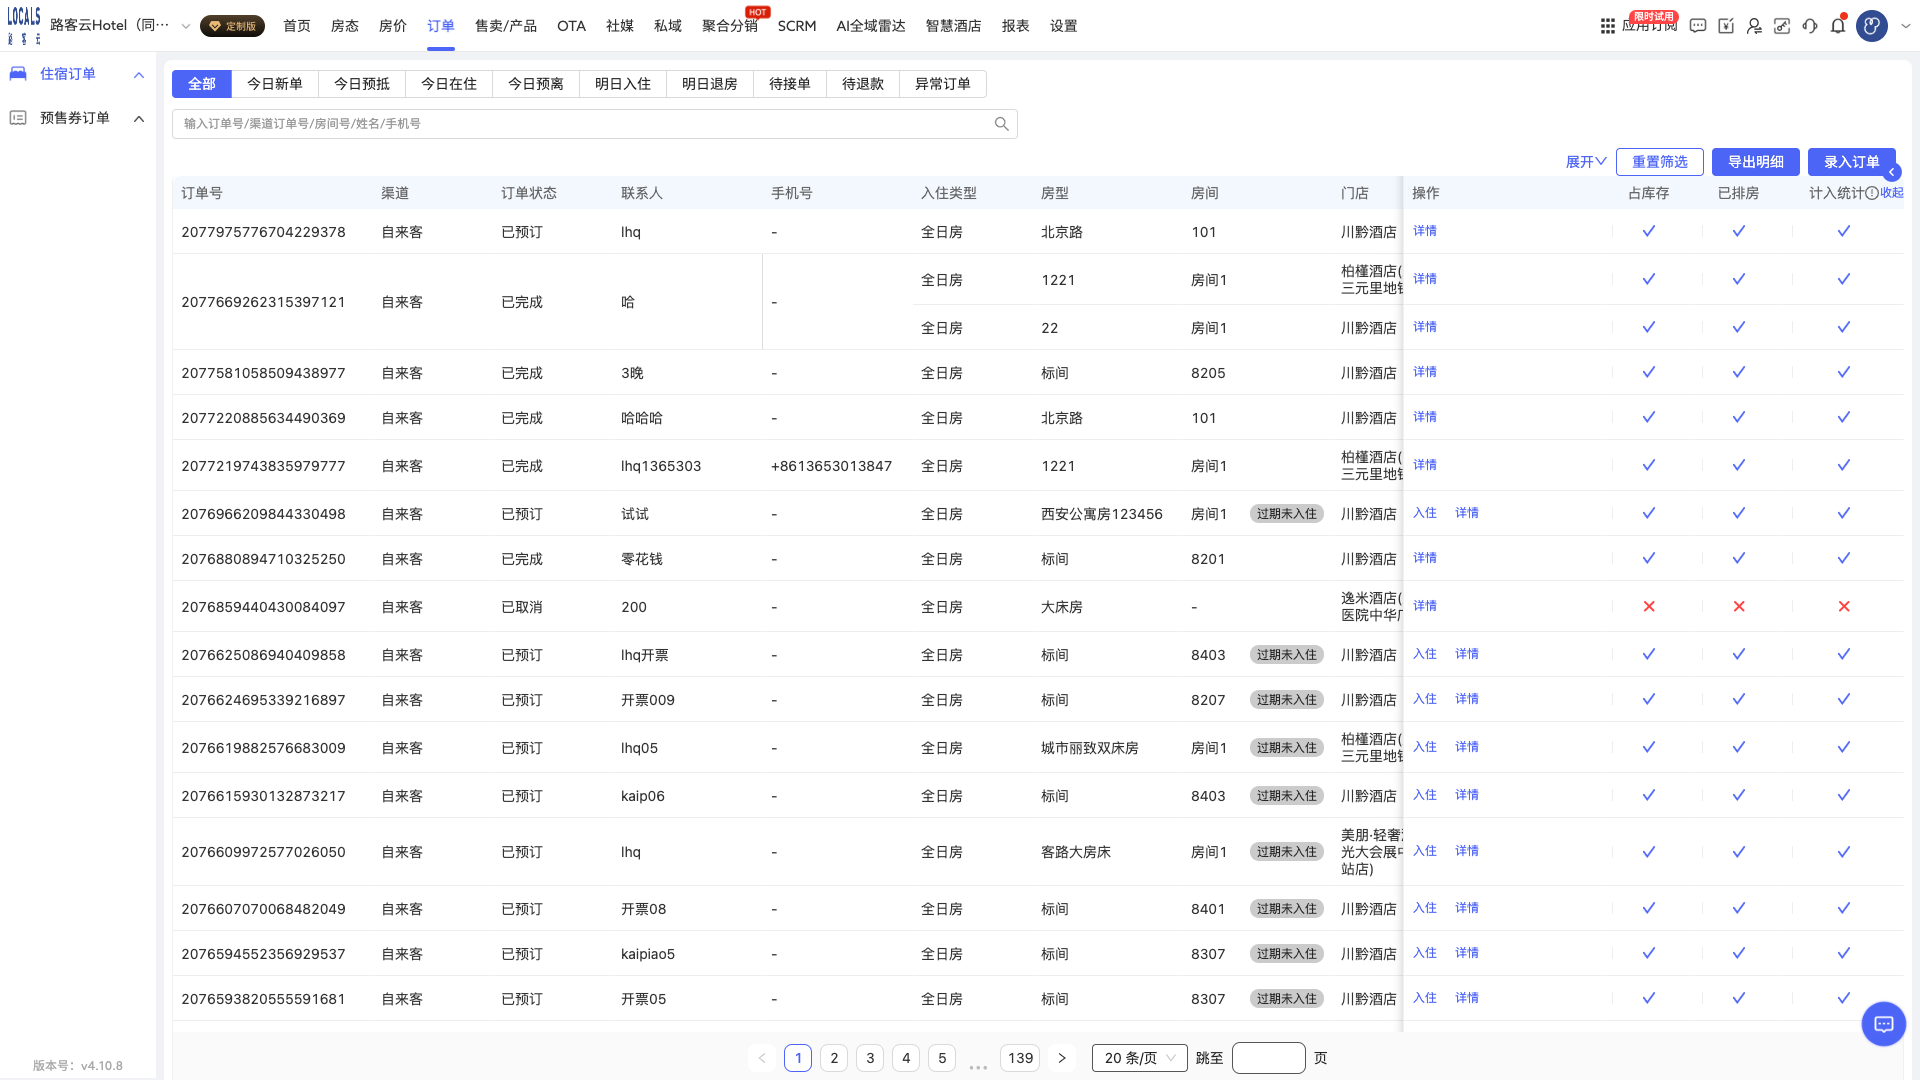Open the account menu arrow beside the avatar

tap(1905, 27)
